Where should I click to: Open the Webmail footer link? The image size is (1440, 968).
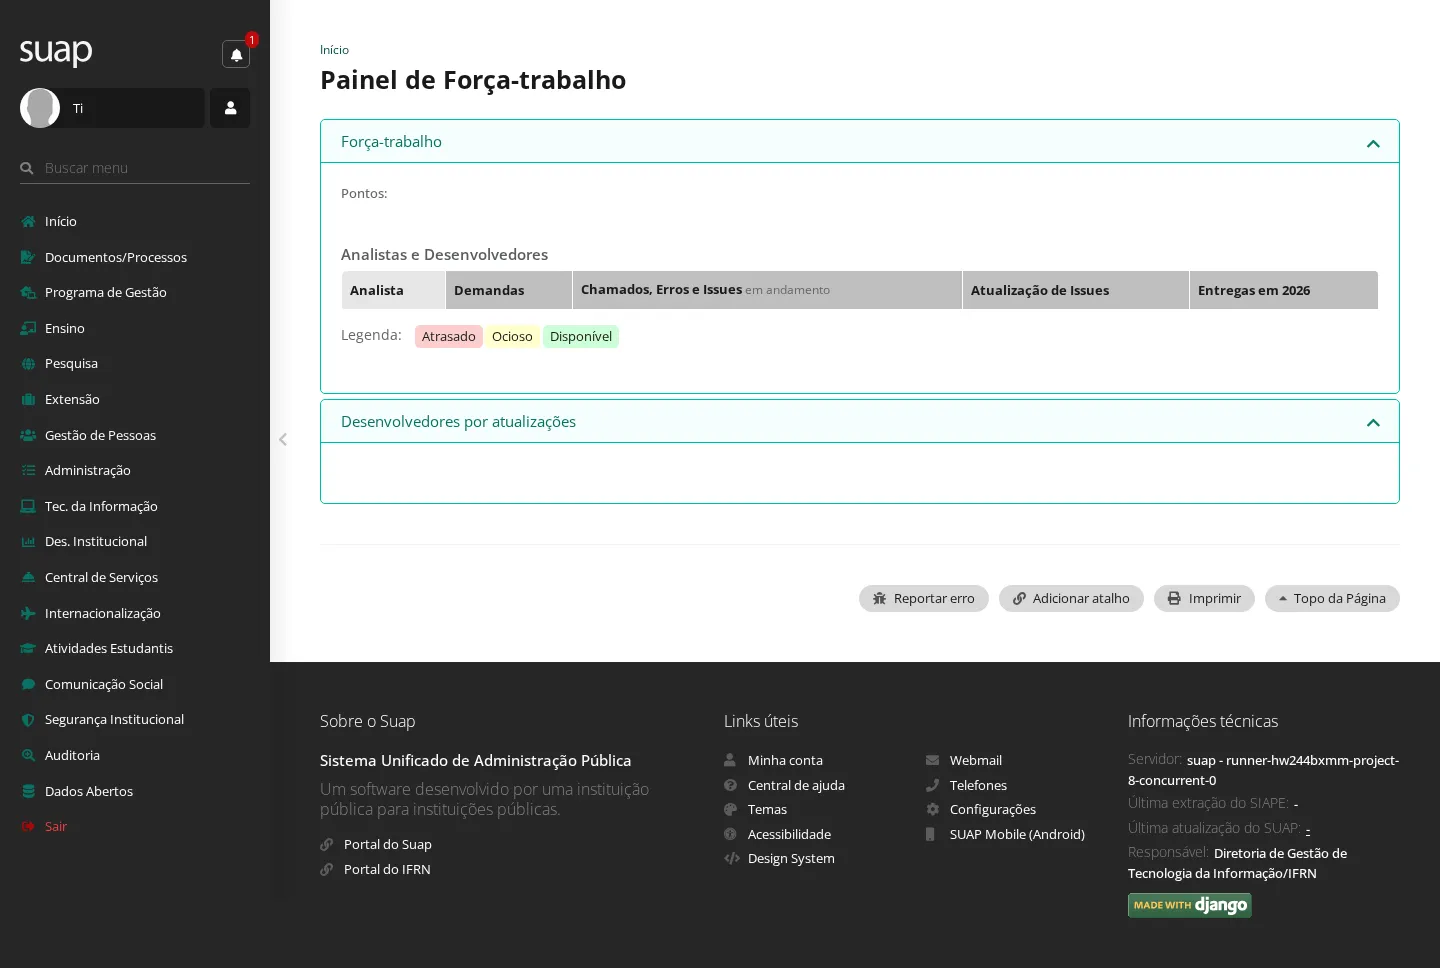(x=976, y=760)
